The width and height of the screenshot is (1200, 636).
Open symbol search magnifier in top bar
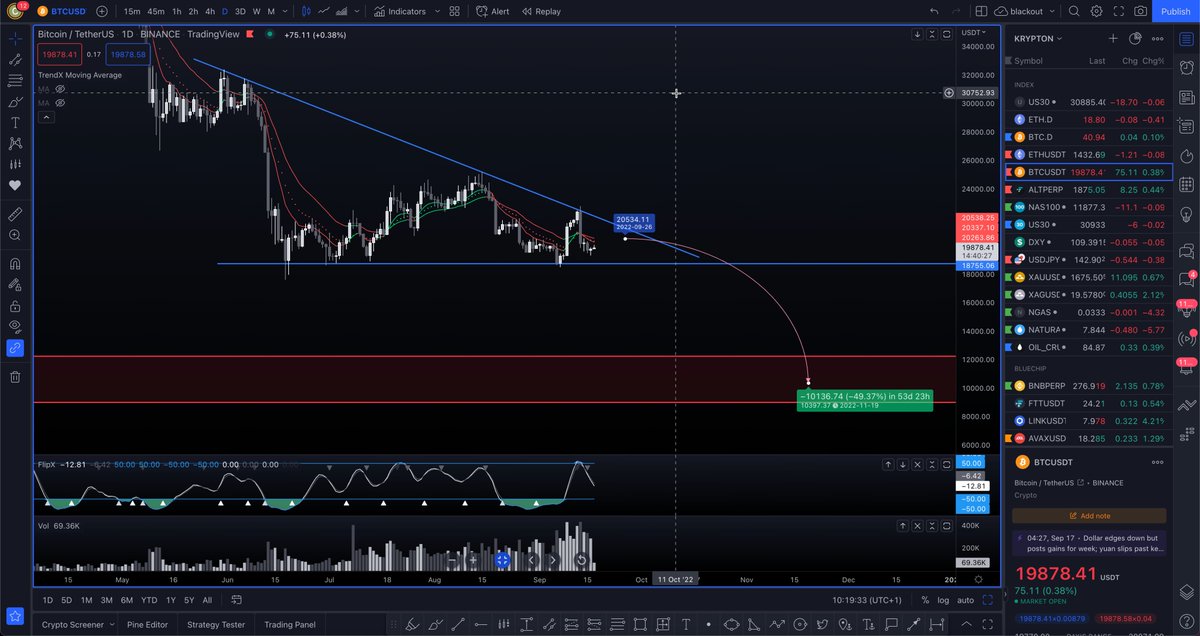pos(1074,11)
